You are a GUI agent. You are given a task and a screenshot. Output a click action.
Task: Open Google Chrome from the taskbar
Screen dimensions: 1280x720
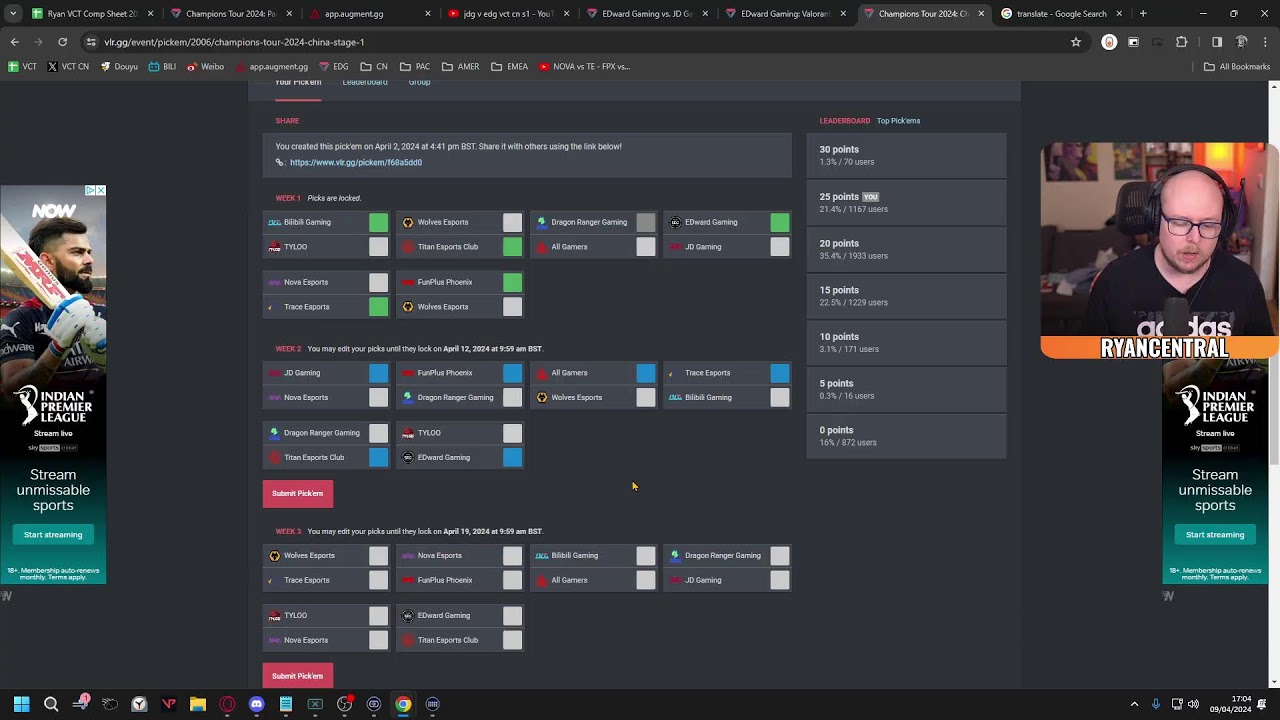403,704
